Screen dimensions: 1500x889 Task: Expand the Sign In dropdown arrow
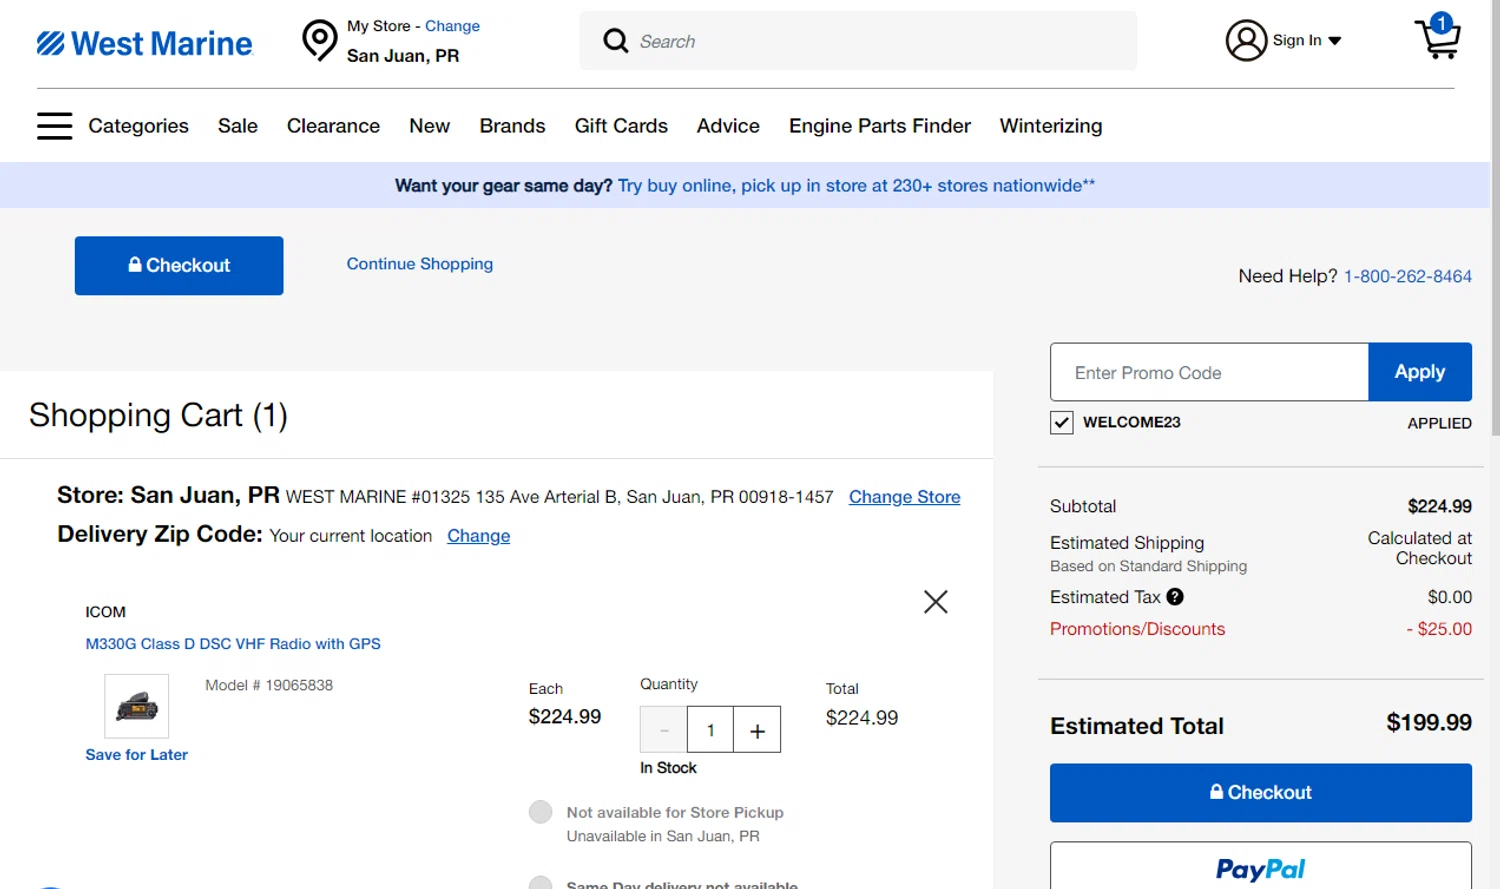point(1335,41)
